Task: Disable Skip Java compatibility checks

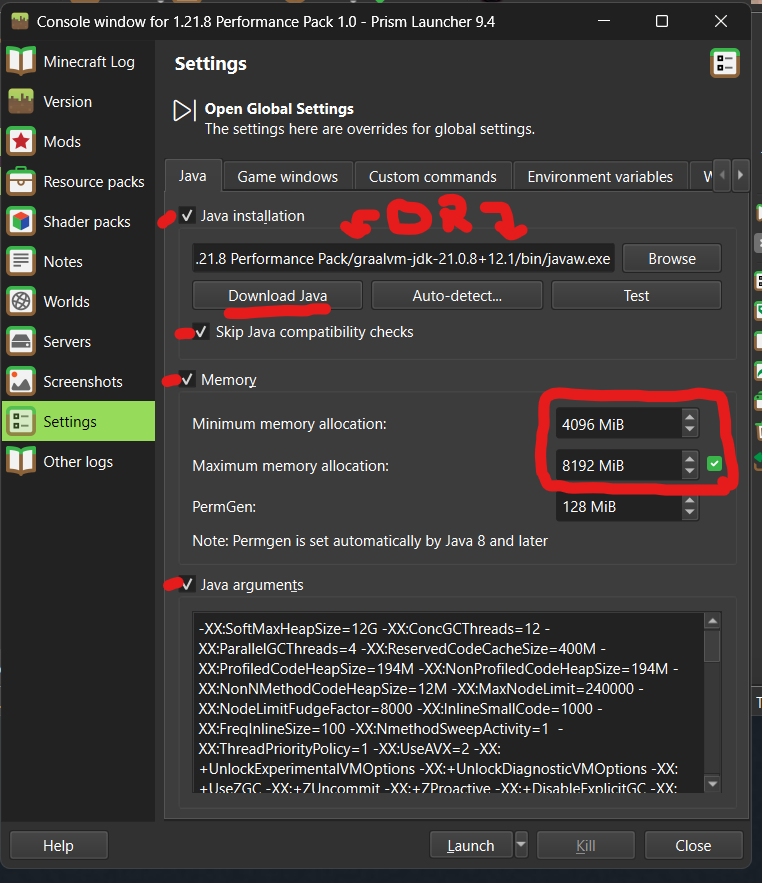Action: tap(201, 331)
